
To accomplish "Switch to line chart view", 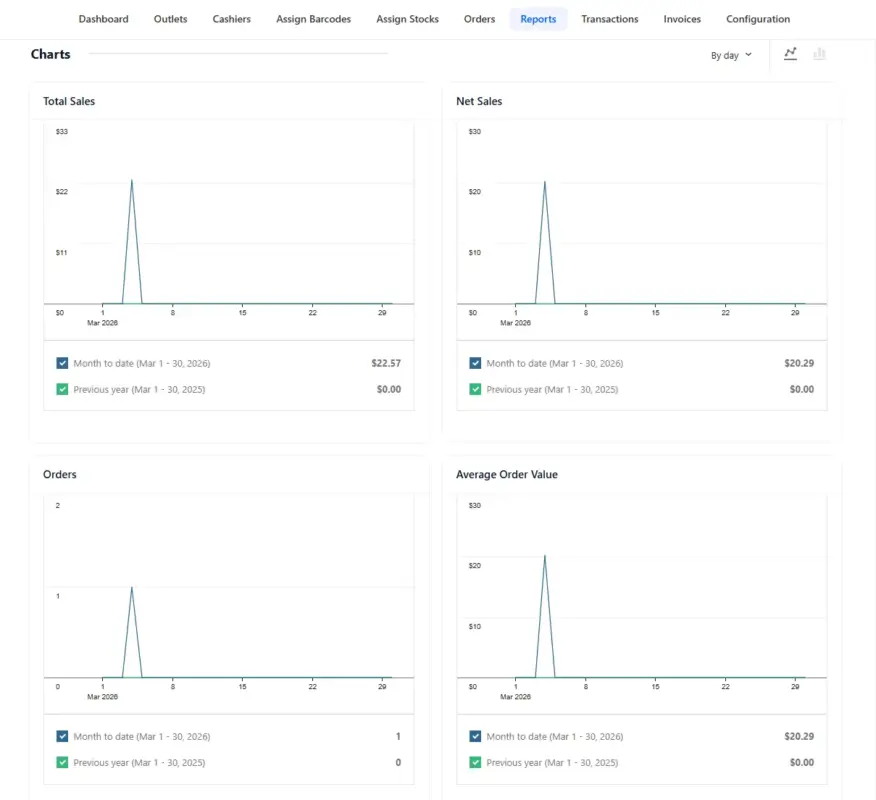I will click(790, 54).
